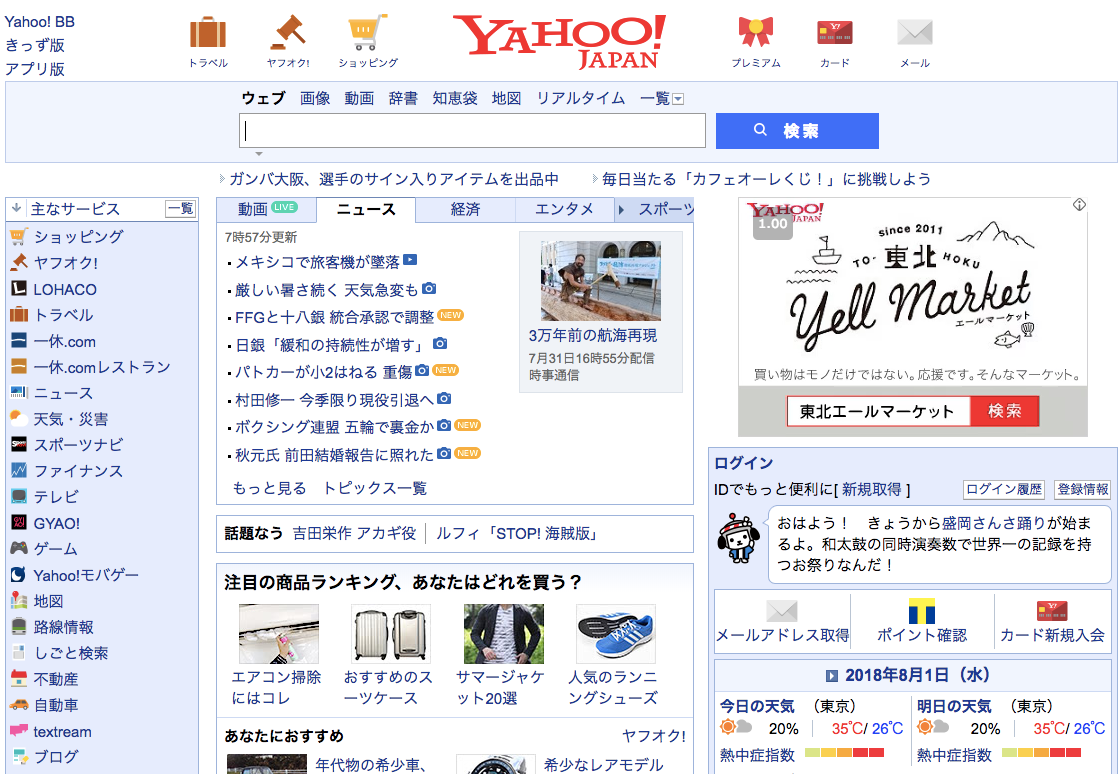Click the メールアドレス取得 envelope icon
Screen dimensions: 1118x774
(x=781, y=611)
